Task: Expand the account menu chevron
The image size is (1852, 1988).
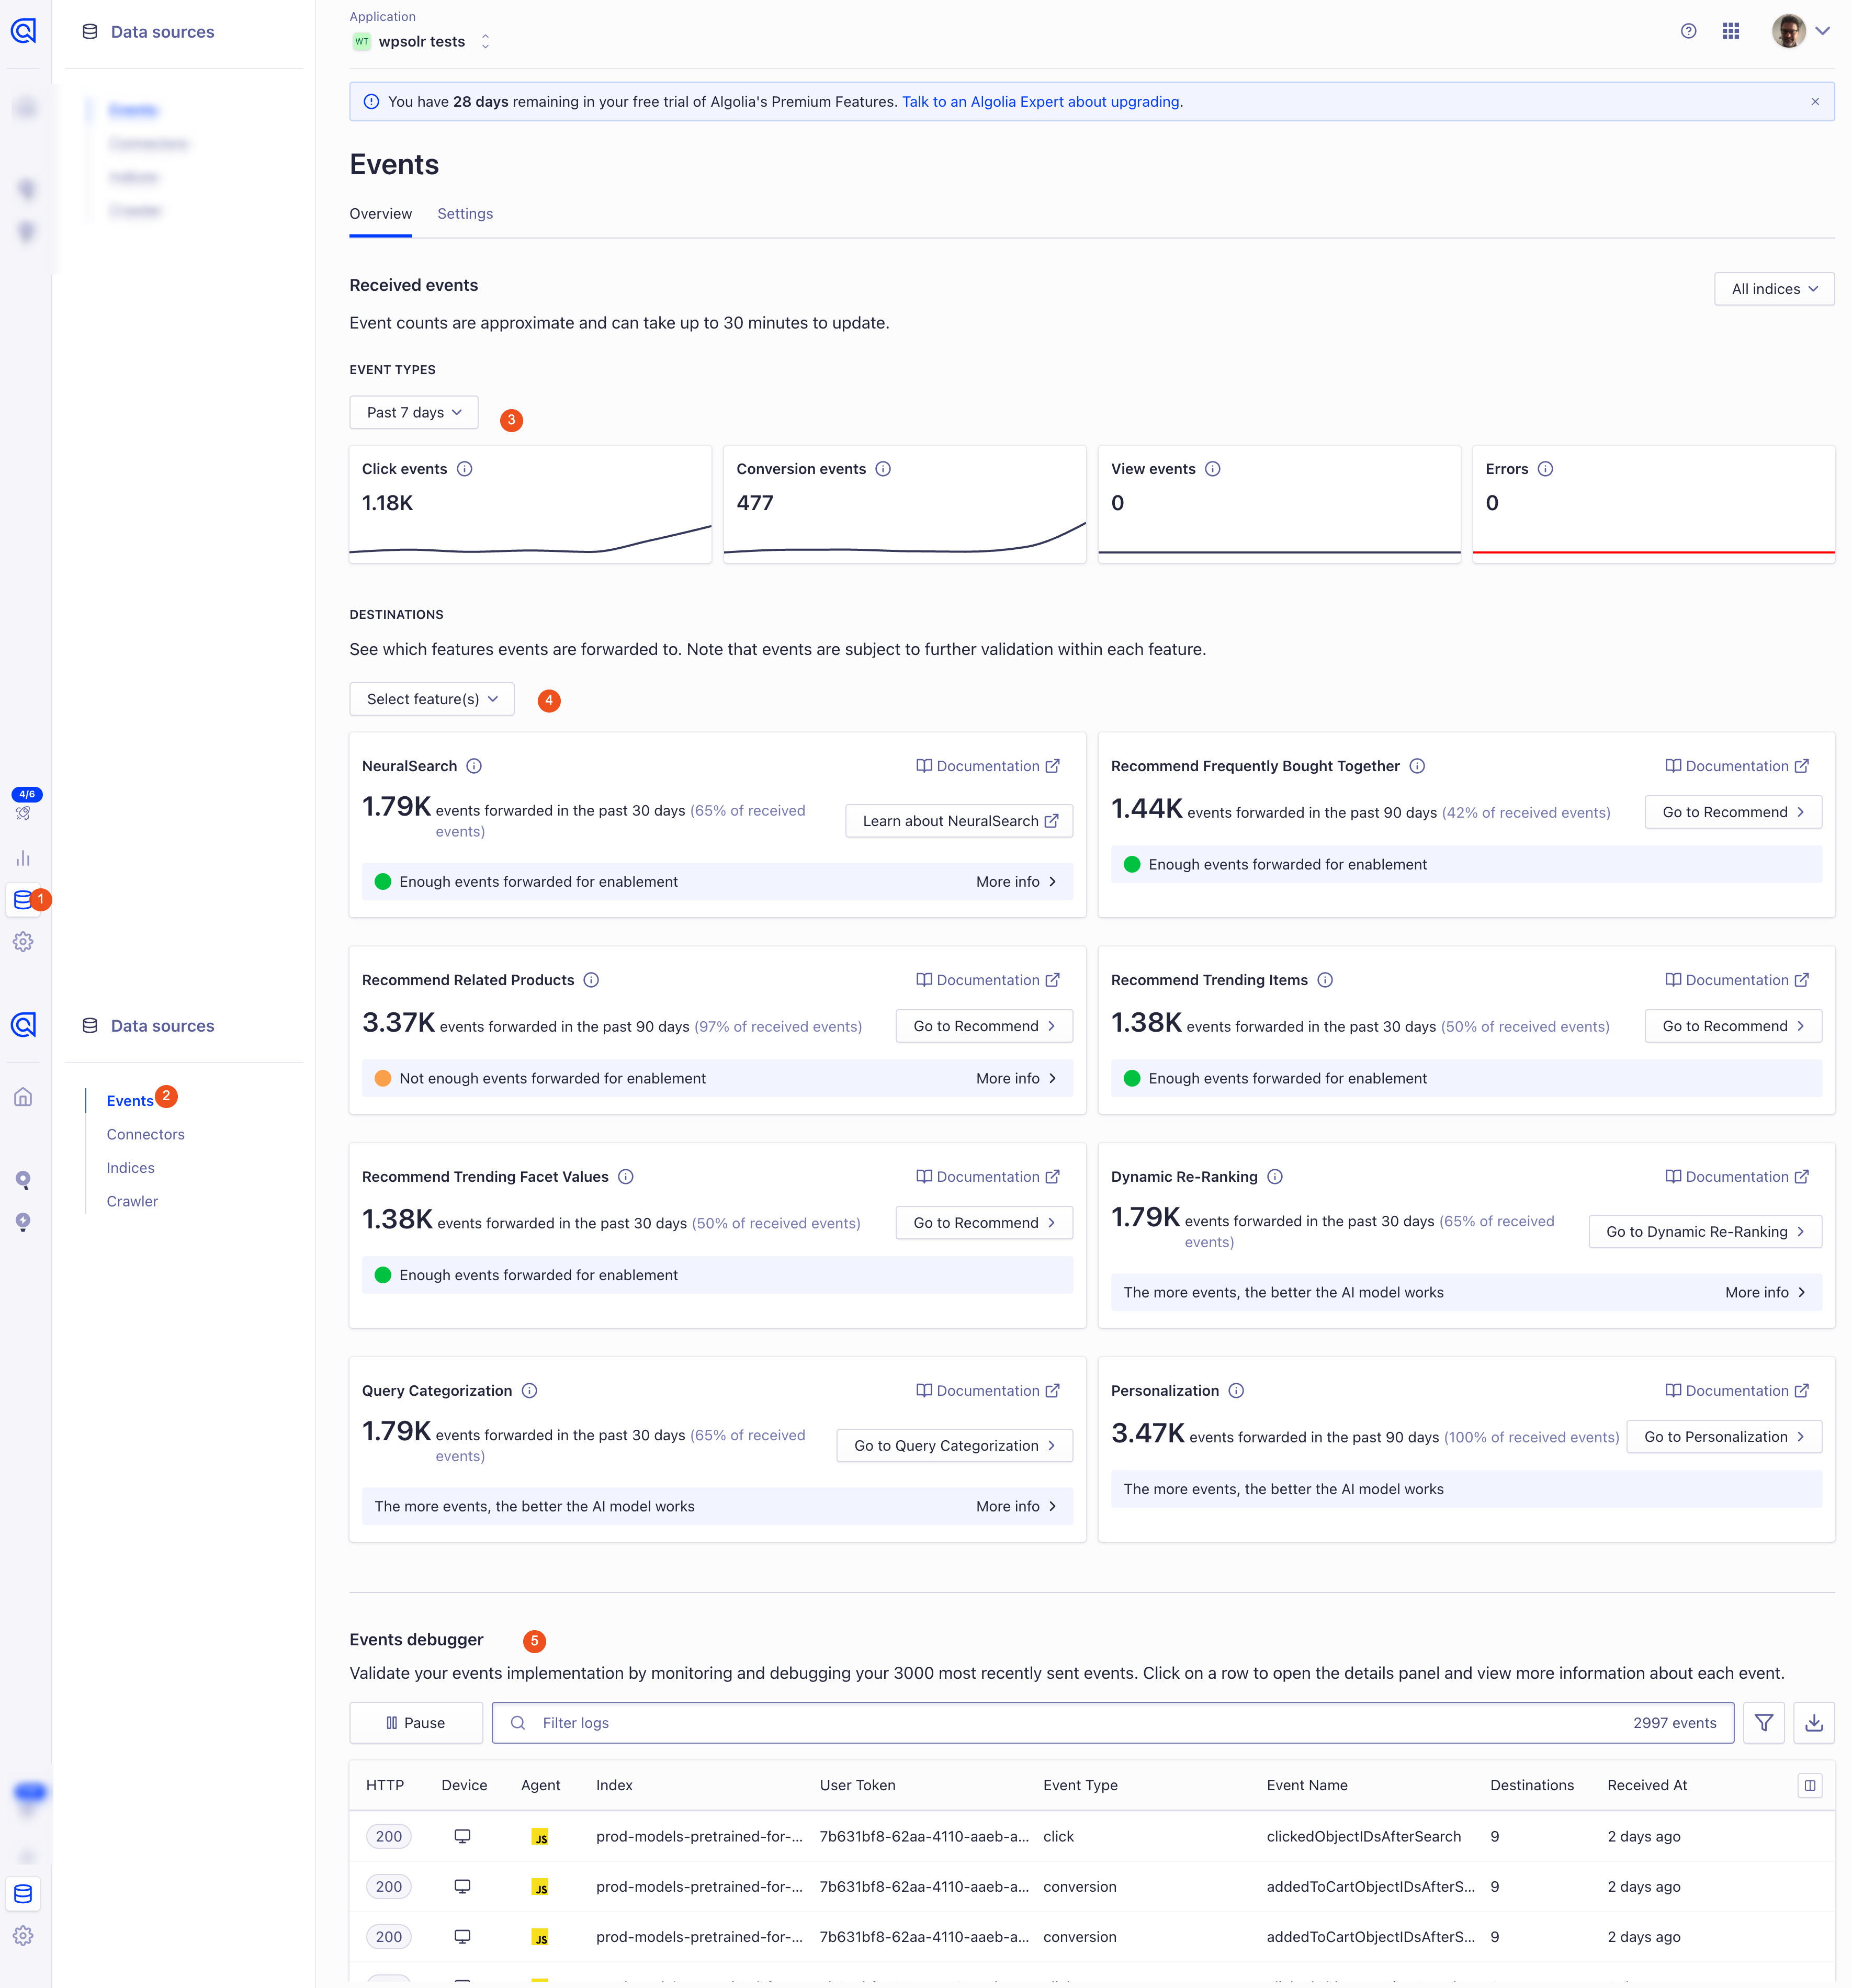Action: point(1823,31)
